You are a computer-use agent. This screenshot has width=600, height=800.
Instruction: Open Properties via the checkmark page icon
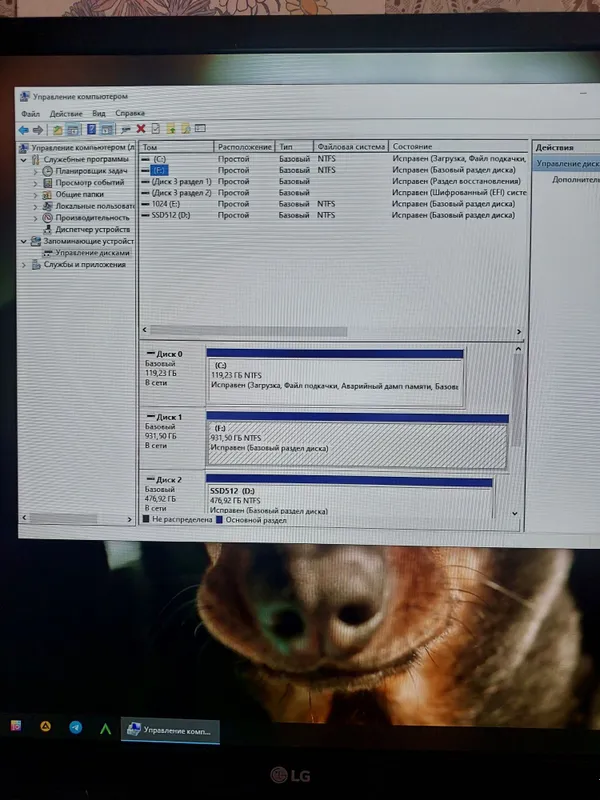156,129
